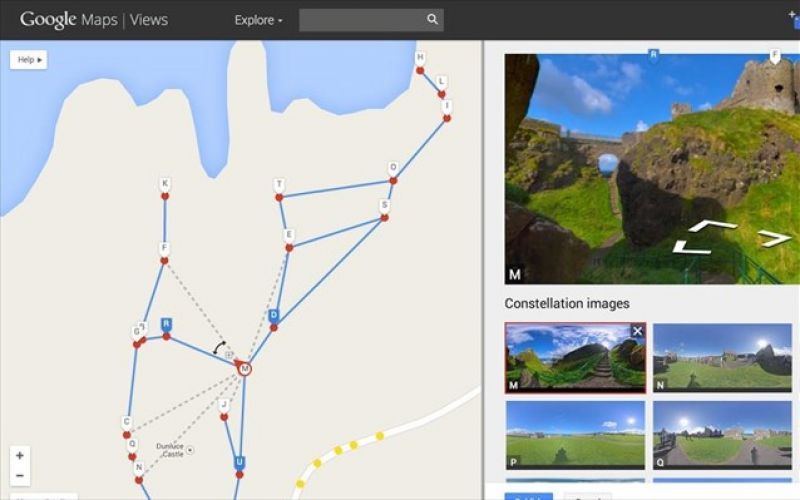Expand the Help panel
The height and width of the screenshot is (500, 800).
point(29,60)
